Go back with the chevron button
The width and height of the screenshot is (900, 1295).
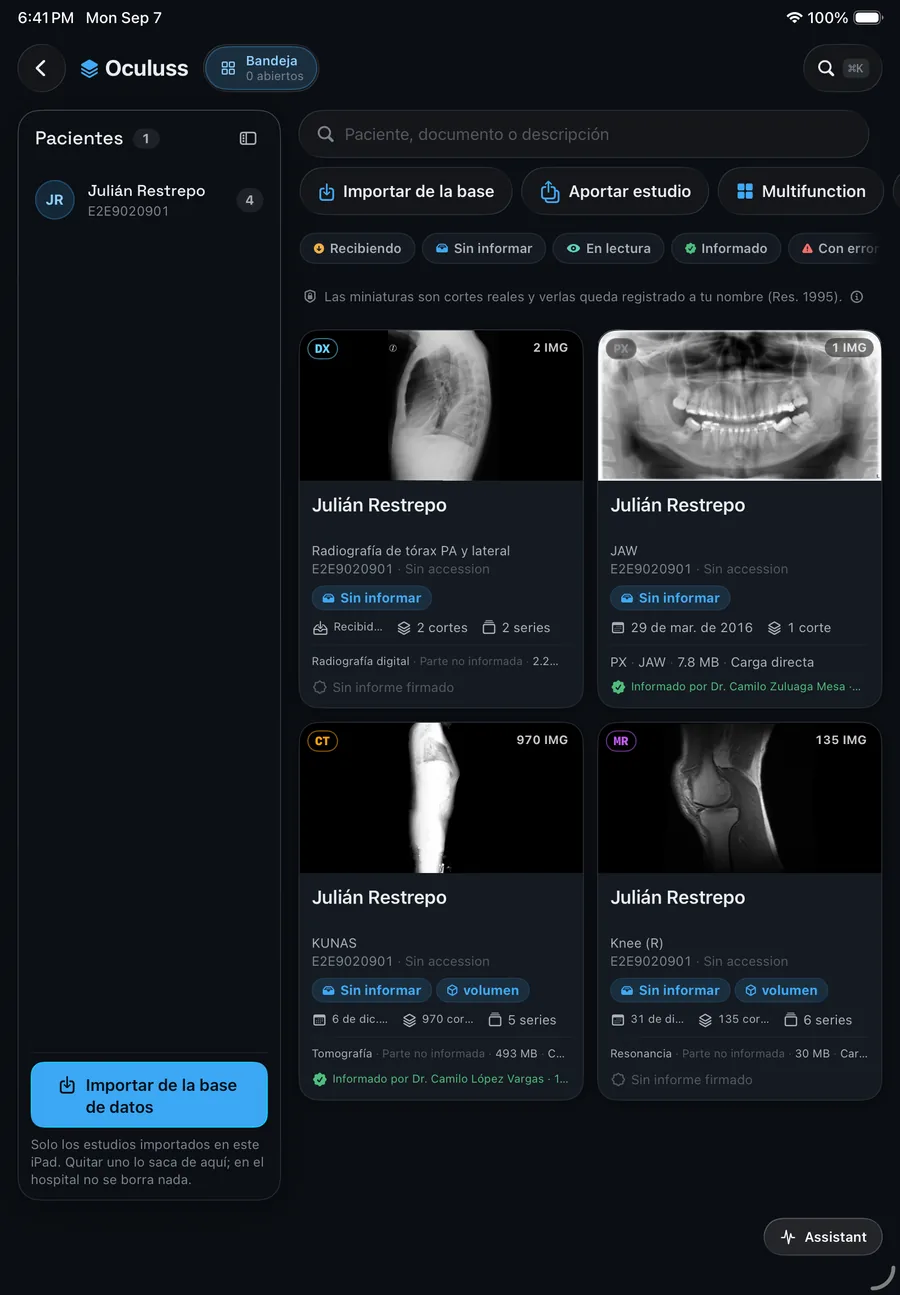click(x=41, y=68)
